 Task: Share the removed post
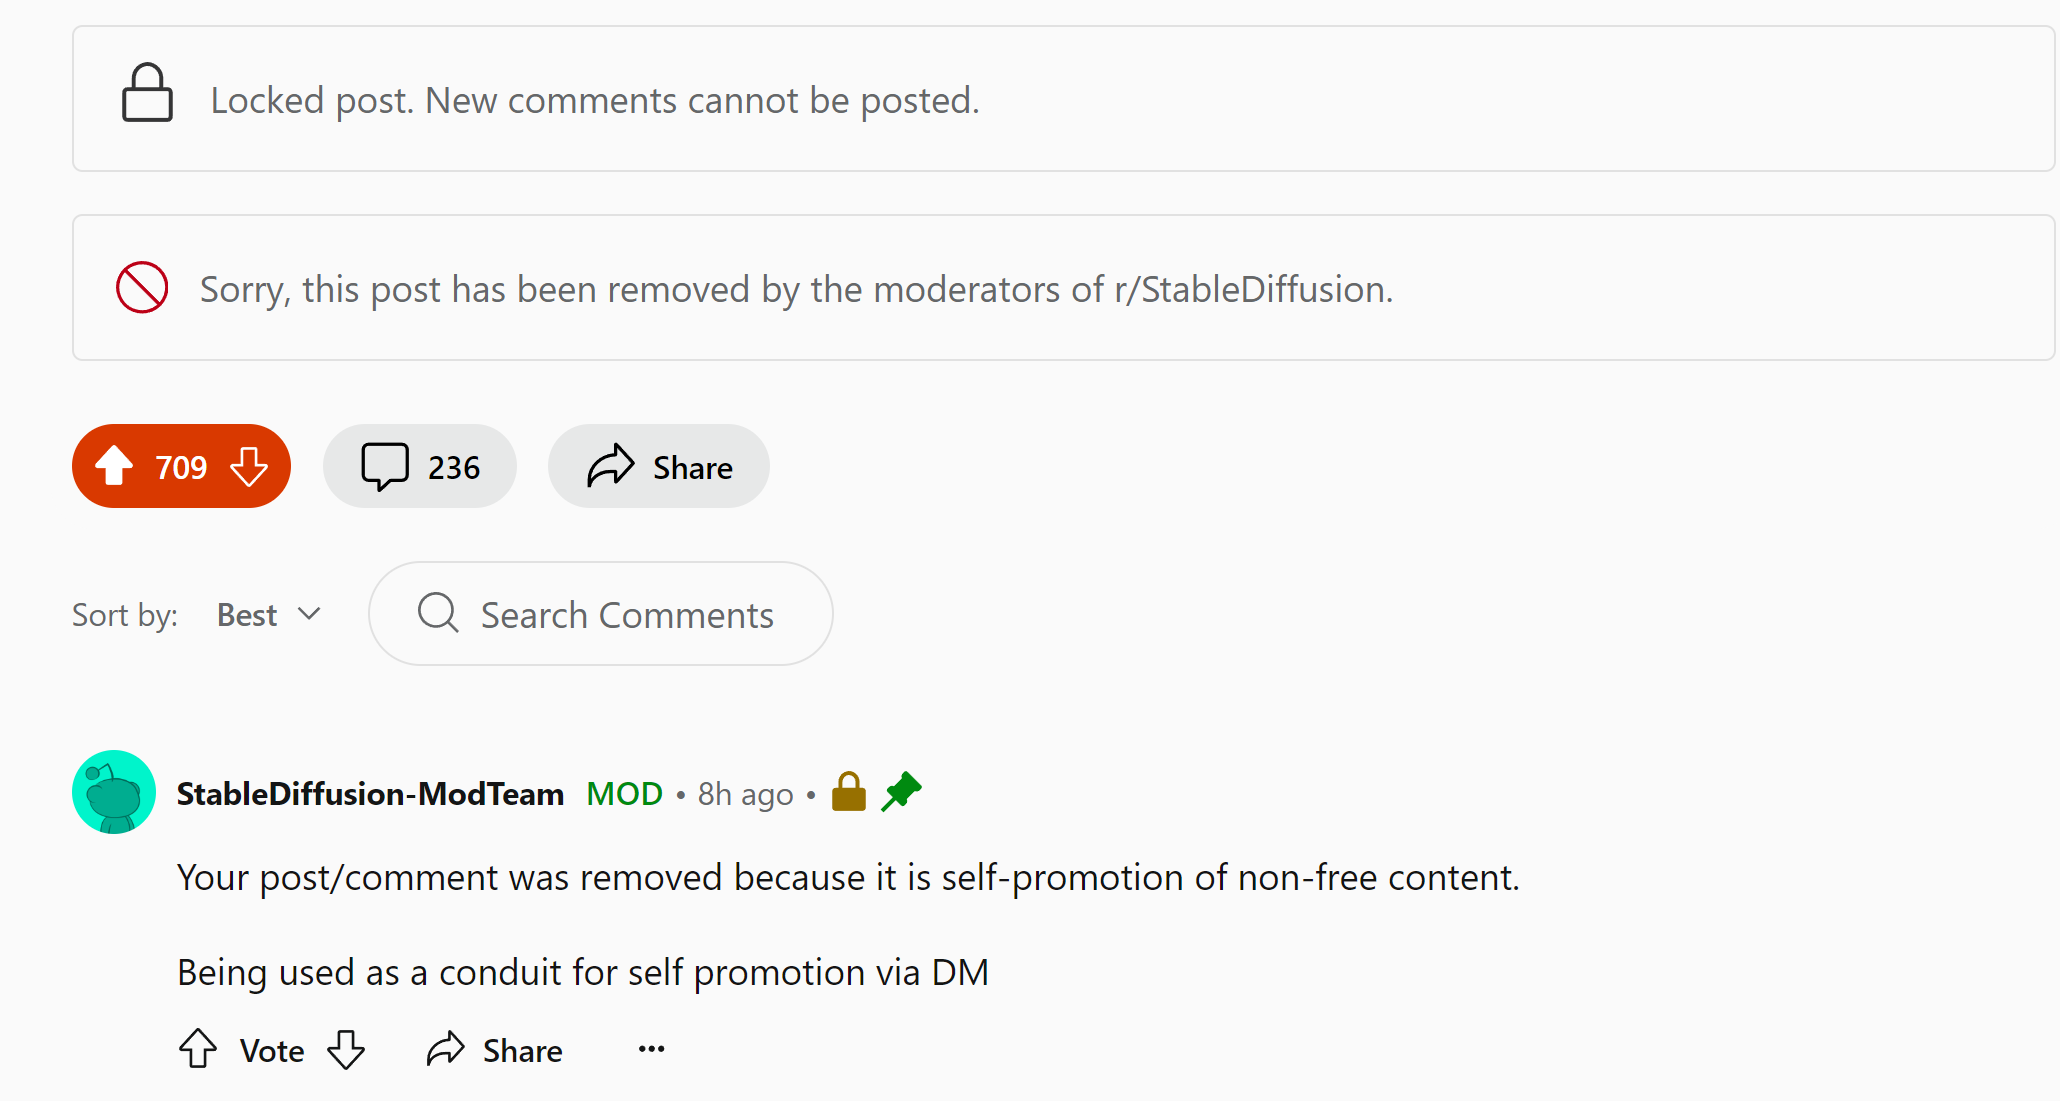(x=659, y=467)
